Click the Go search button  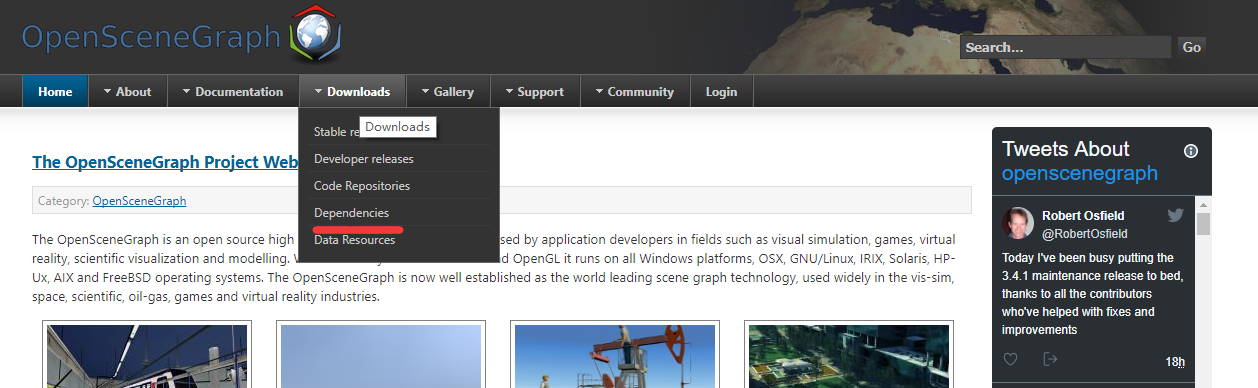click(1191, 47)
